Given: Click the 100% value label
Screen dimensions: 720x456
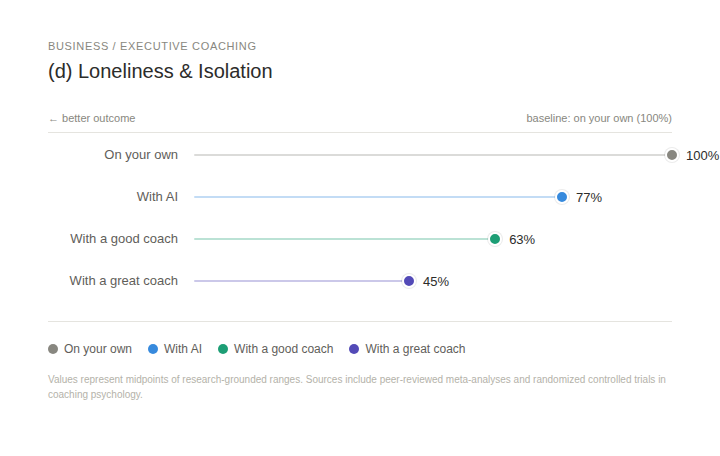Looking at the screenshot, I should point(702,156).
